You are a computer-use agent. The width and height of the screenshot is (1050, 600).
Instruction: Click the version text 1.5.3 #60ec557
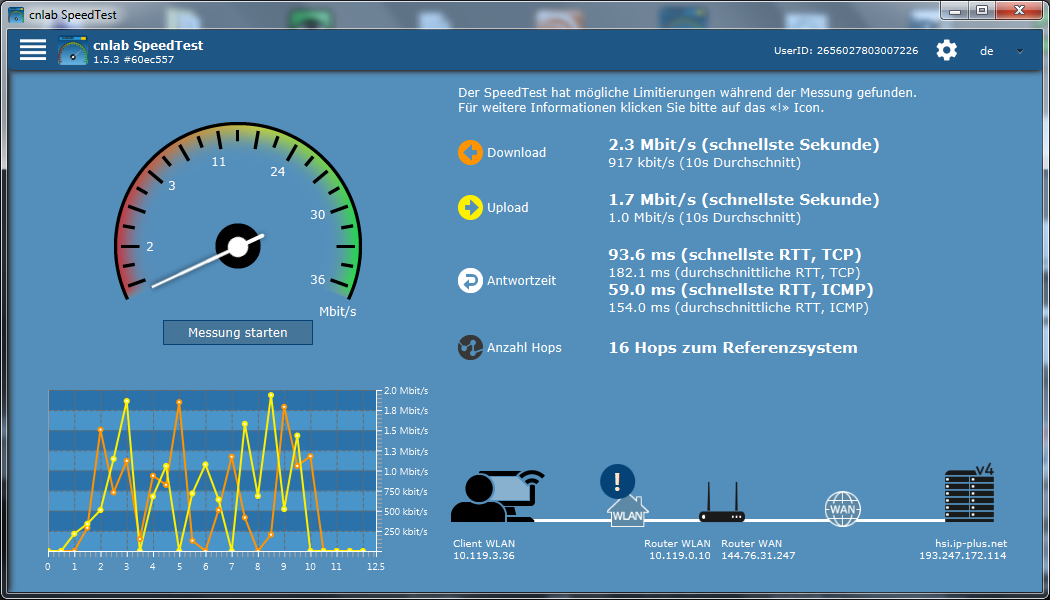[x=135, y=60]
